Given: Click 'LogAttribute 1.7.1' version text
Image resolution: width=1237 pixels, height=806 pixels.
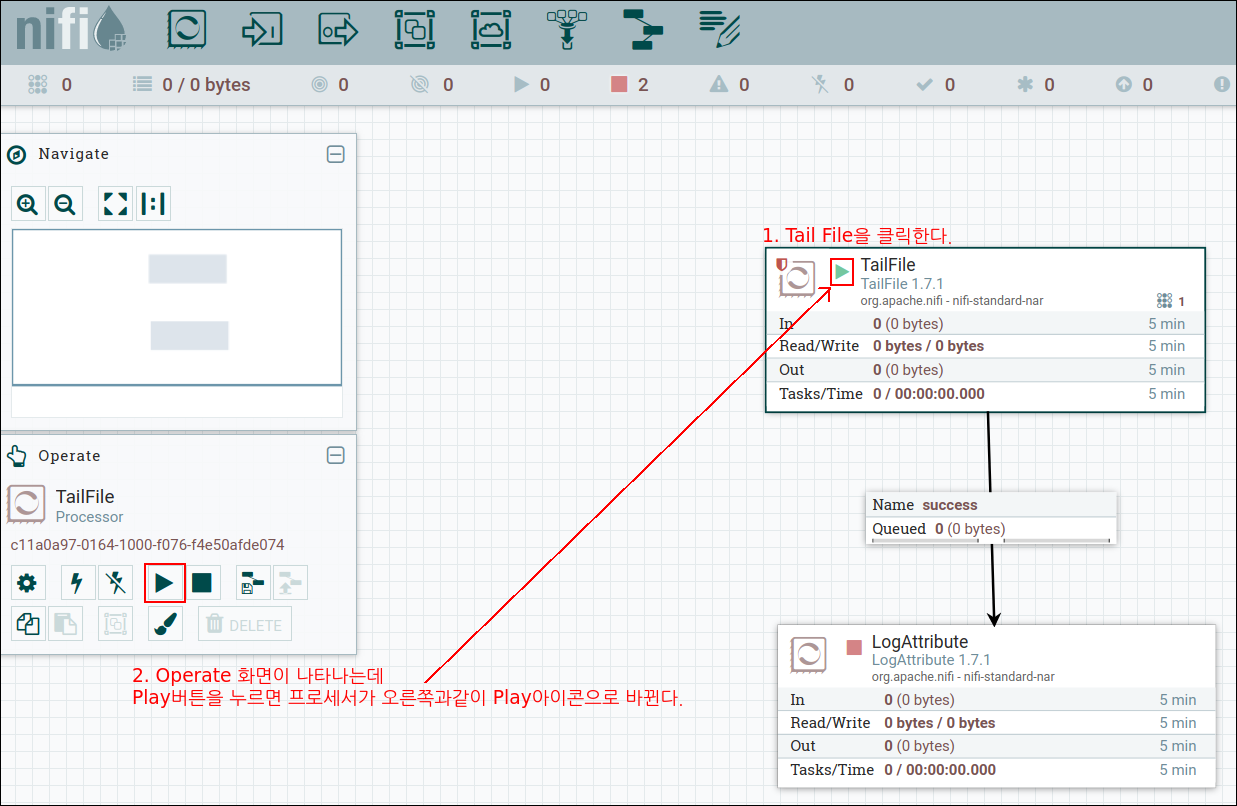Looking at the screenshot, I should (931, 660).
